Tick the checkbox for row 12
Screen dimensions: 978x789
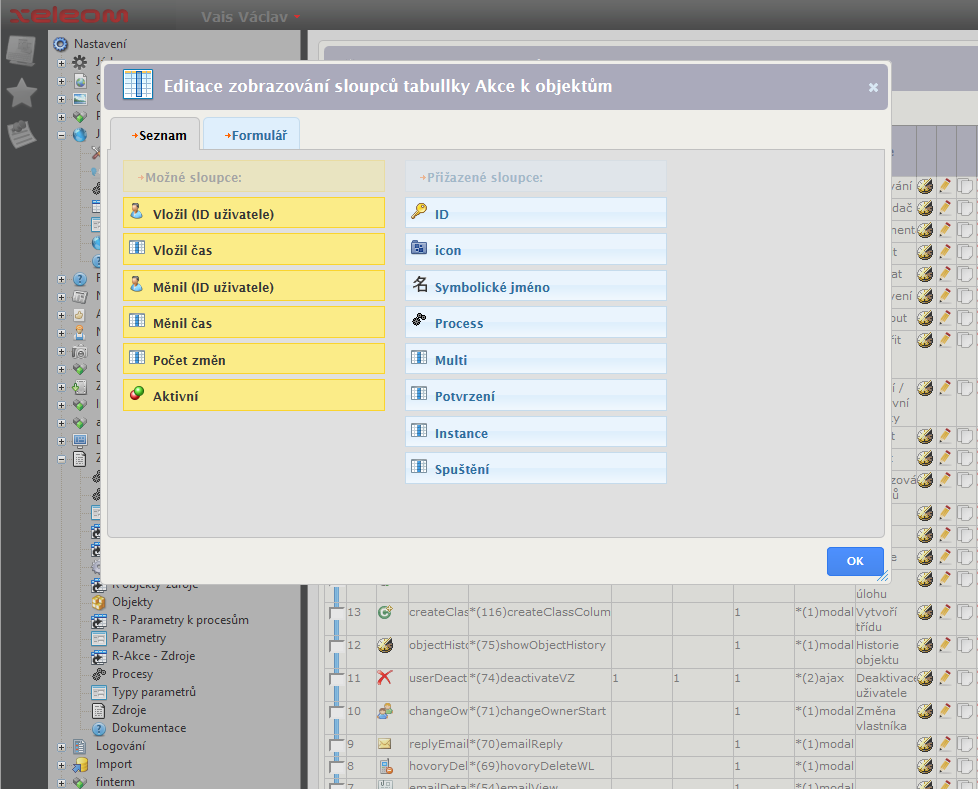[x=337, y=646]
